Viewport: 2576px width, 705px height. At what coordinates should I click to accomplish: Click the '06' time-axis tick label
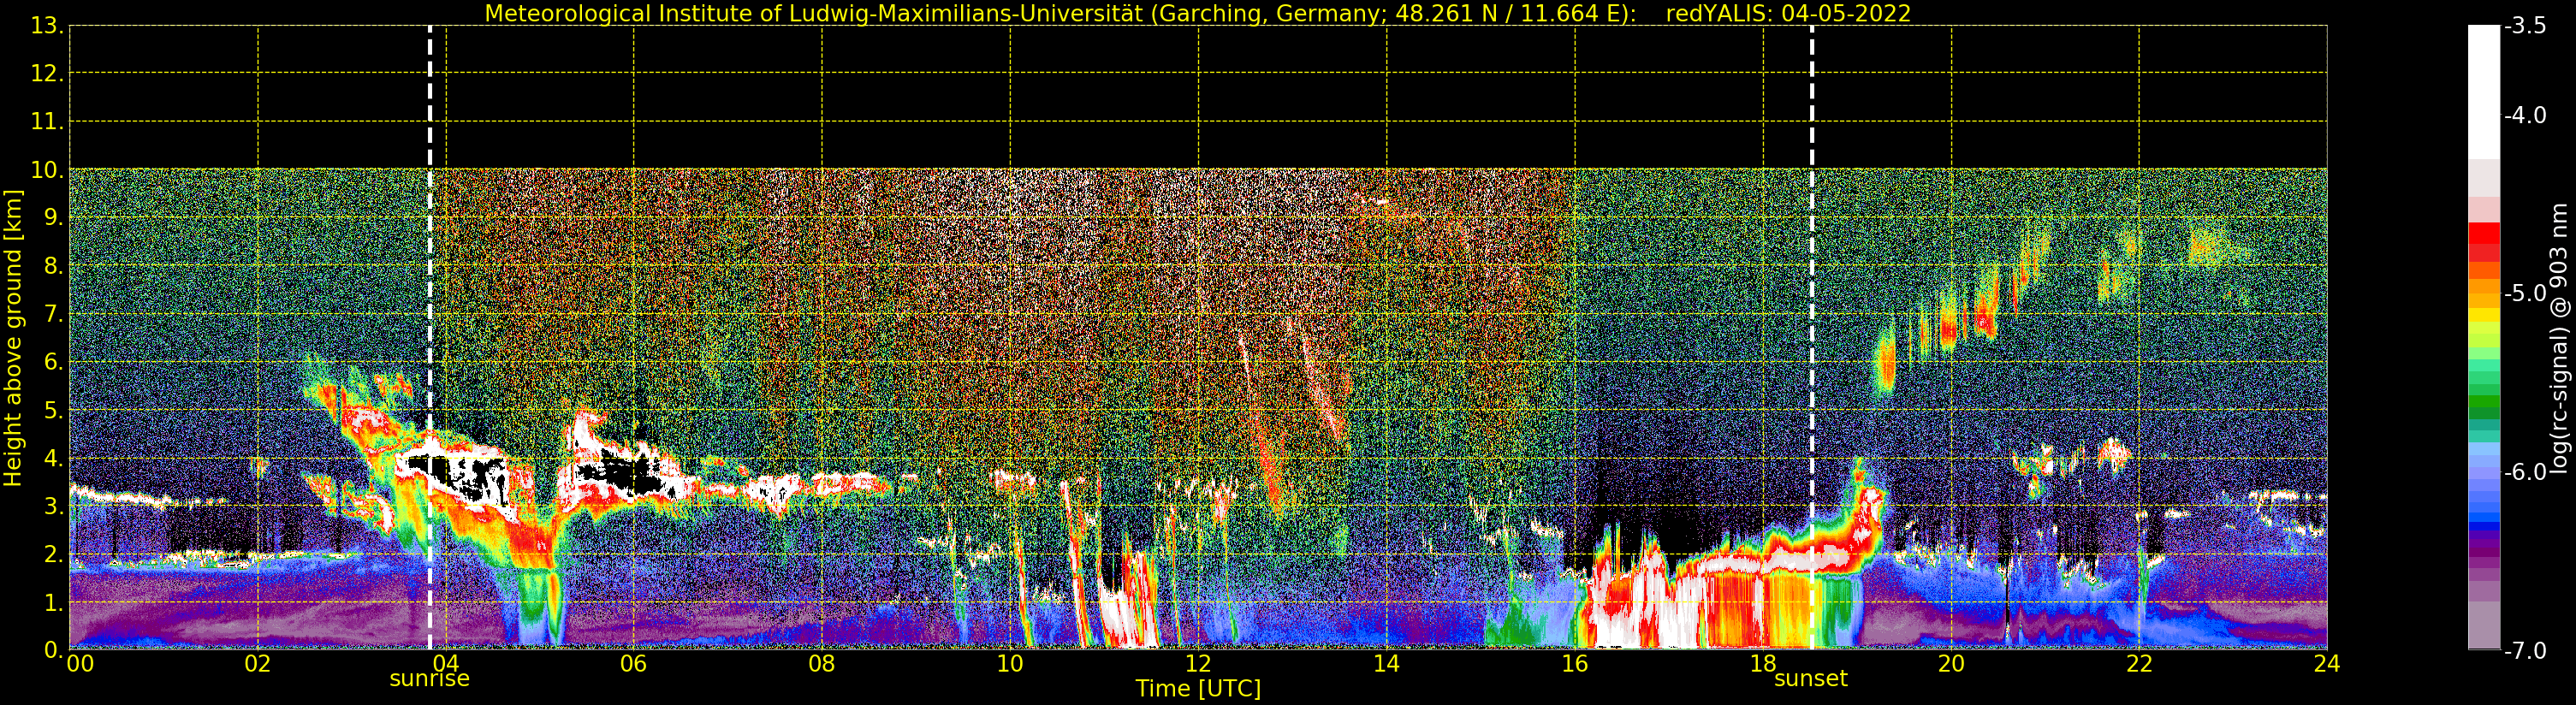[634, 664]
